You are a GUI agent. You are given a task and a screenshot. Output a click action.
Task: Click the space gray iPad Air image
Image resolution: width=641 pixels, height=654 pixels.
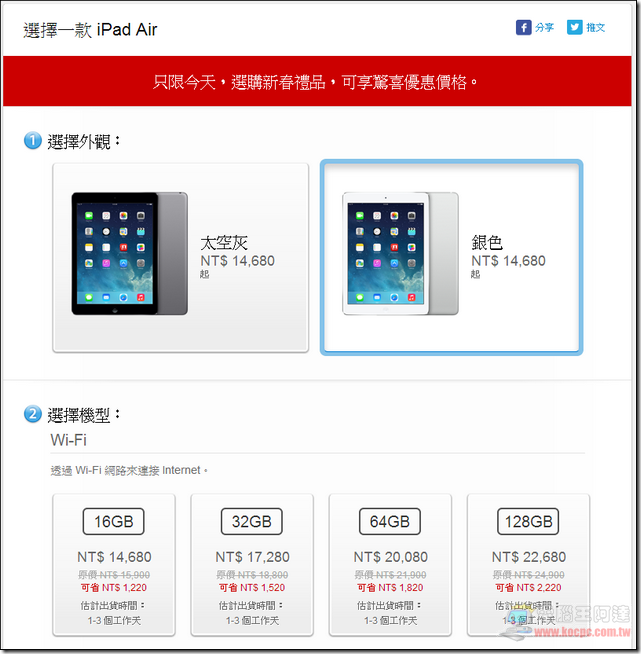(130, 254)
